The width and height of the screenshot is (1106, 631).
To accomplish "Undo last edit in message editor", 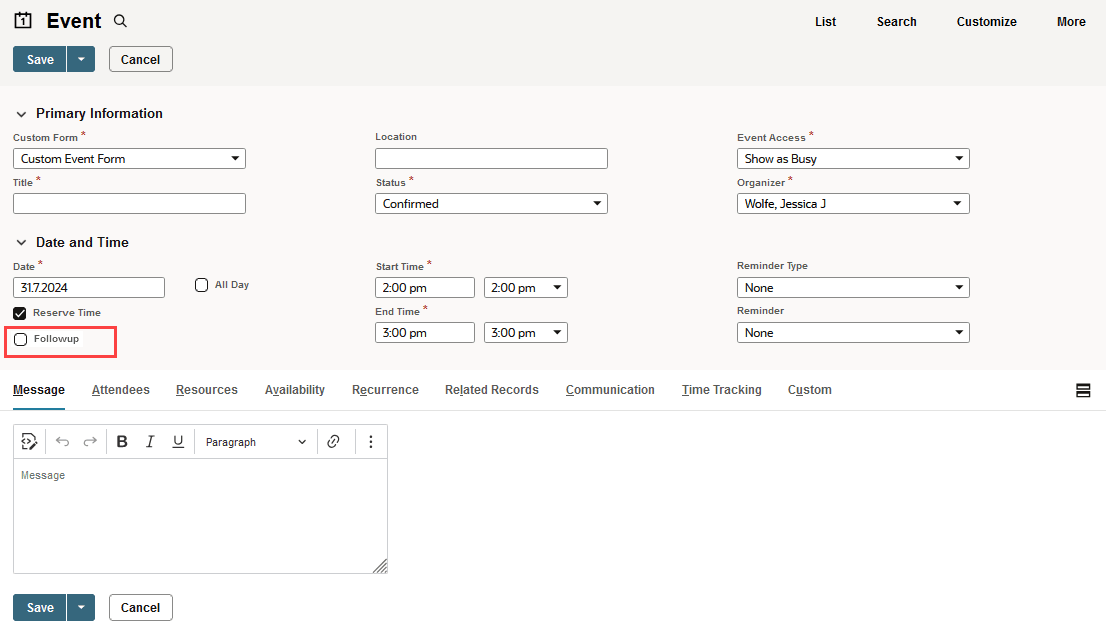I will (62, 441).
